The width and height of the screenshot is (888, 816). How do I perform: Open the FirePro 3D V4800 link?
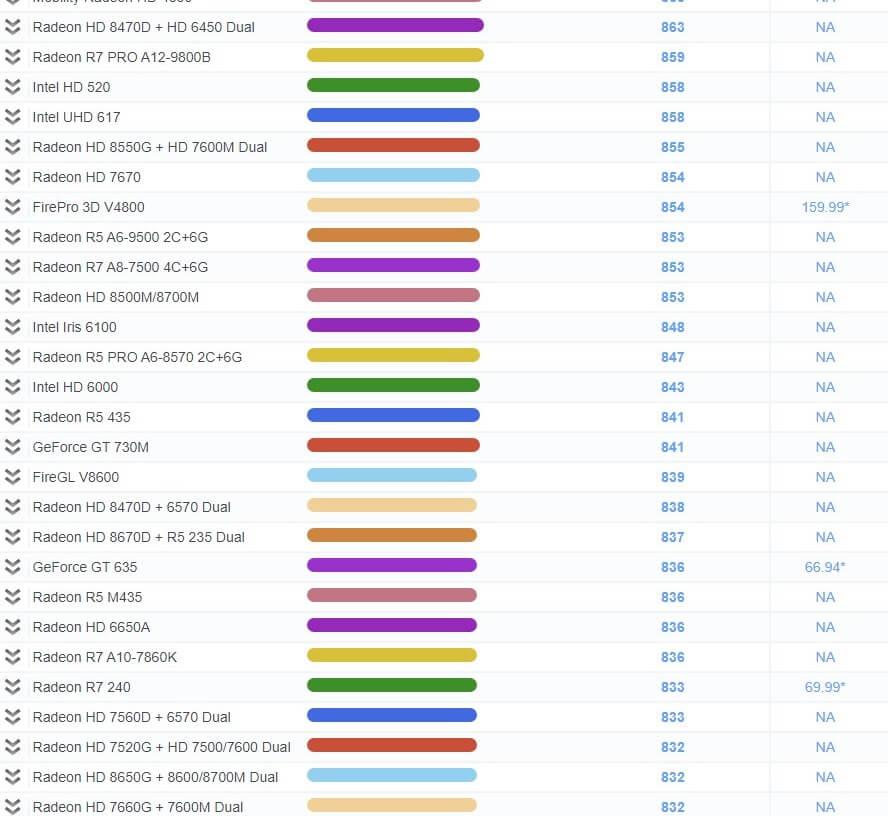pyautogui.click(x=88, y=207)
